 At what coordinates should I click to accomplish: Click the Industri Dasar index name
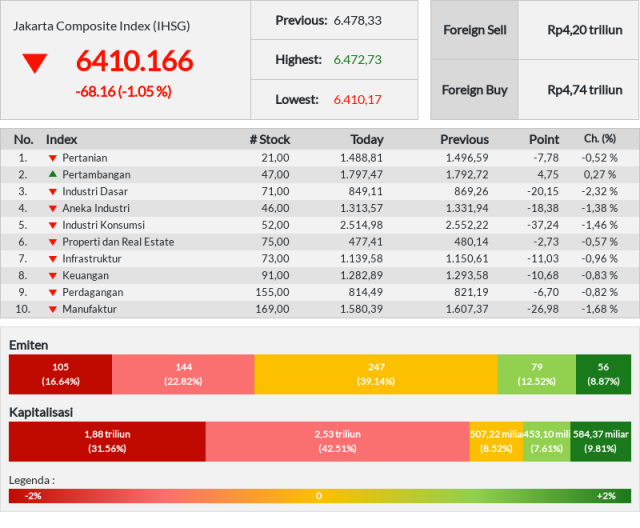tap(95, 191)
